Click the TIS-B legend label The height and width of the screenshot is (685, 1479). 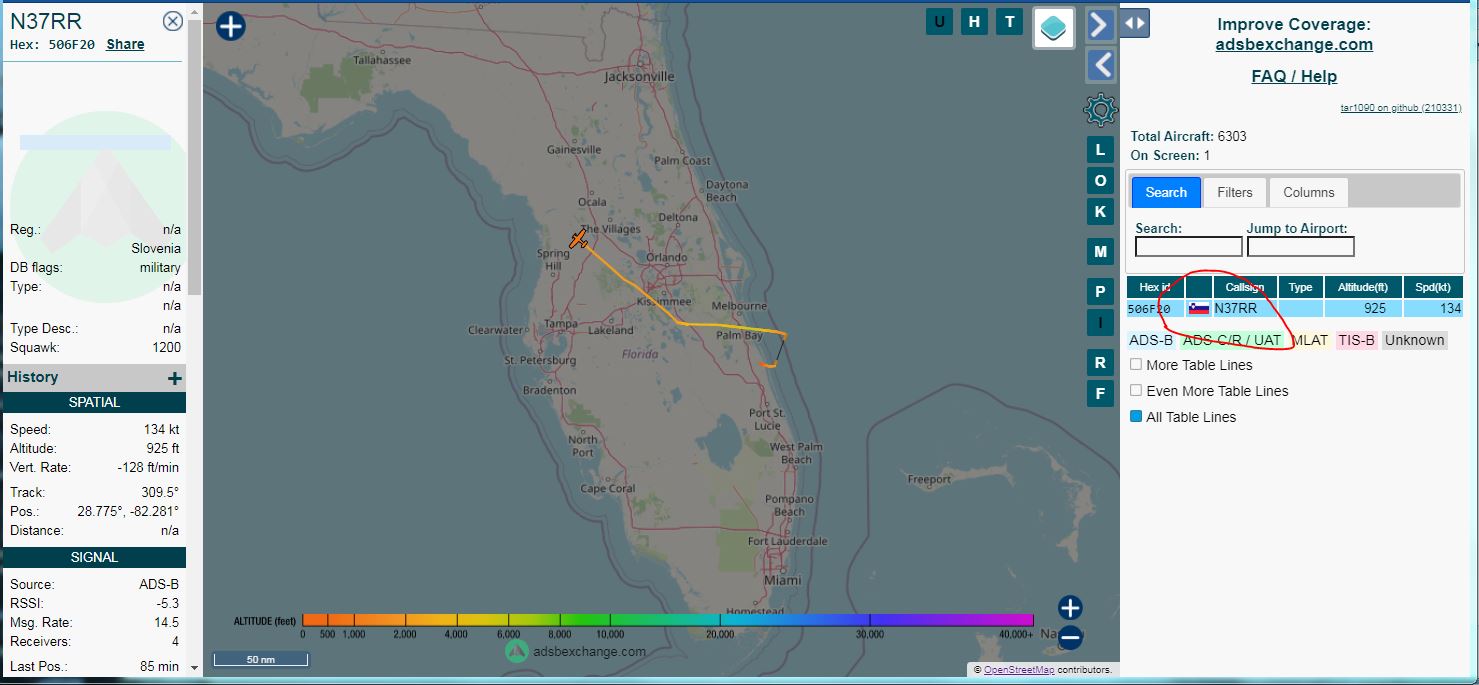click(1356, 340)
